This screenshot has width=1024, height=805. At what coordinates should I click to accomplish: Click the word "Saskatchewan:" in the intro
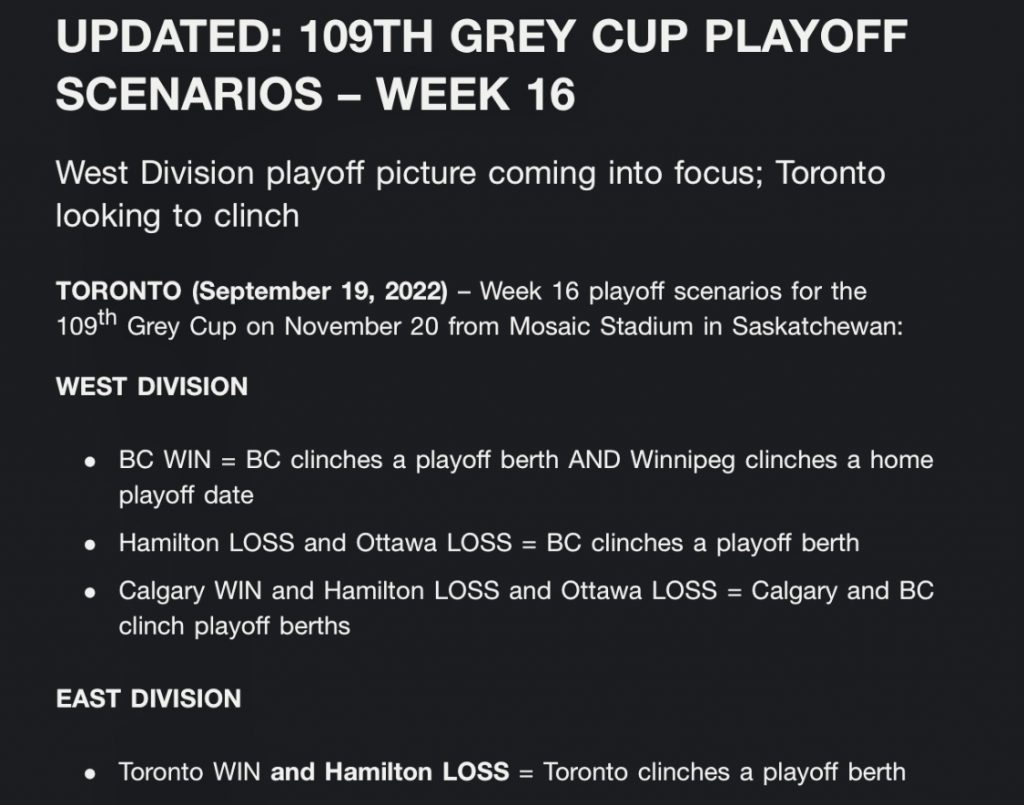pyautogui.click(x=817, y=328)
